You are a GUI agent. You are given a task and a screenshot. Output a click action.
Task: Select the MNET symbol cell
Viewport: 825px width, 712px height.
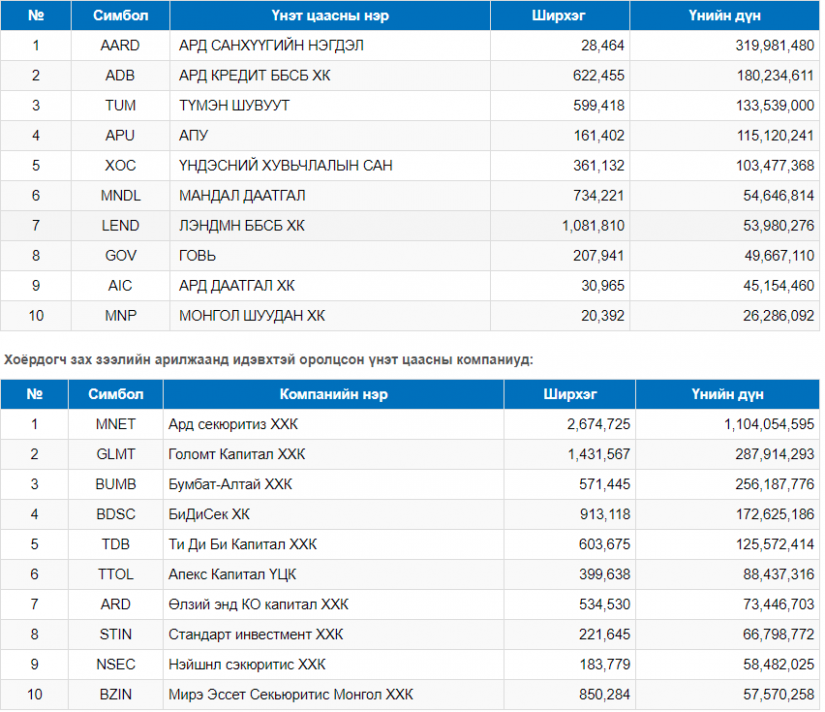(115, 424)
